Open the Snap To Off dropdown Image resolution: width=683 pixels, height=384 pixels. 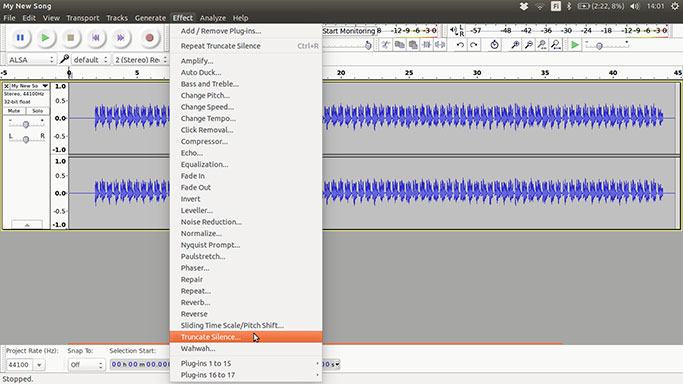point(87,365)
